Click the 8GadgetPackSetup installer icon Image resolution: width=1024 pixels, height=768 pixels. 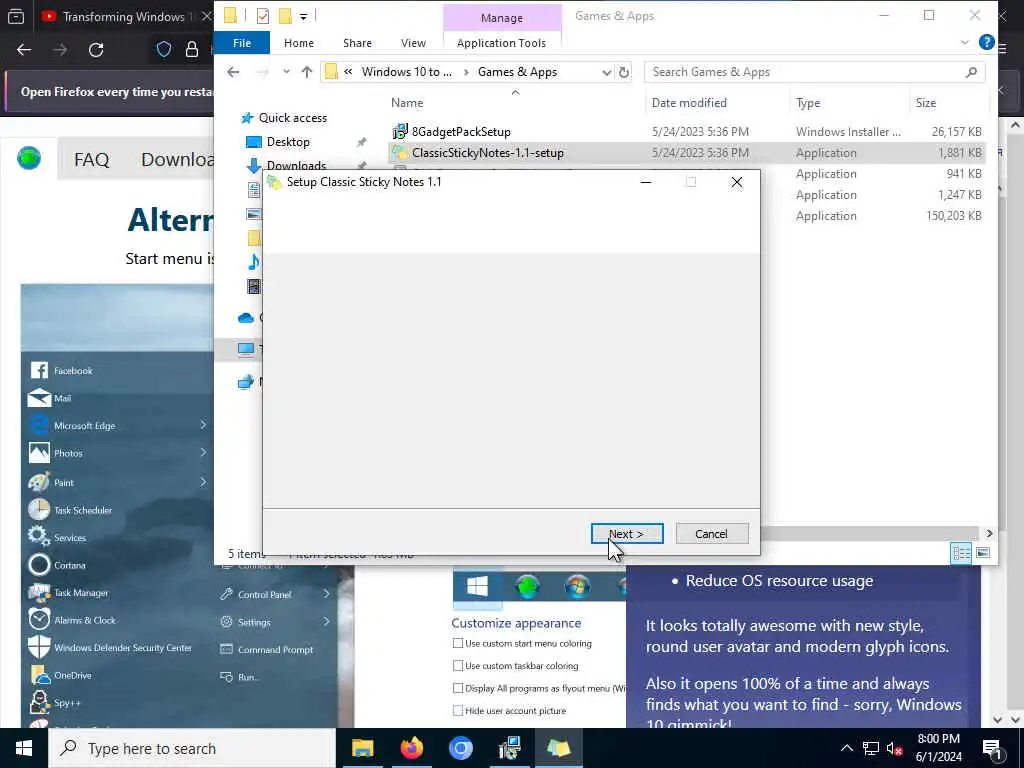(x=400, y=132)
